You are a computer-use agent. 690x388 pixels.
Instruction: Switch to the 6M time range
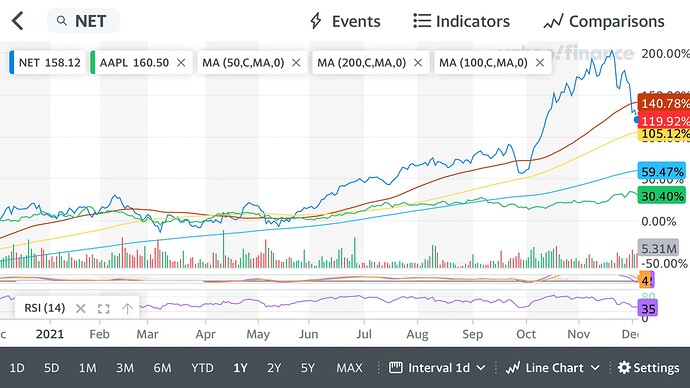click(x=162, y=368)
